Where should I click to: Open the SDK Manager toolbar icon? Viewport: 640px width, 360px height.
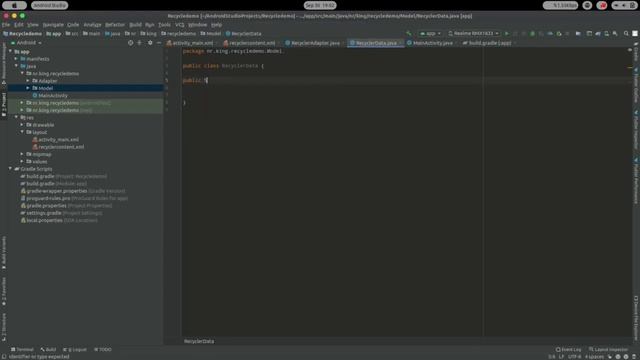point(615,33)
